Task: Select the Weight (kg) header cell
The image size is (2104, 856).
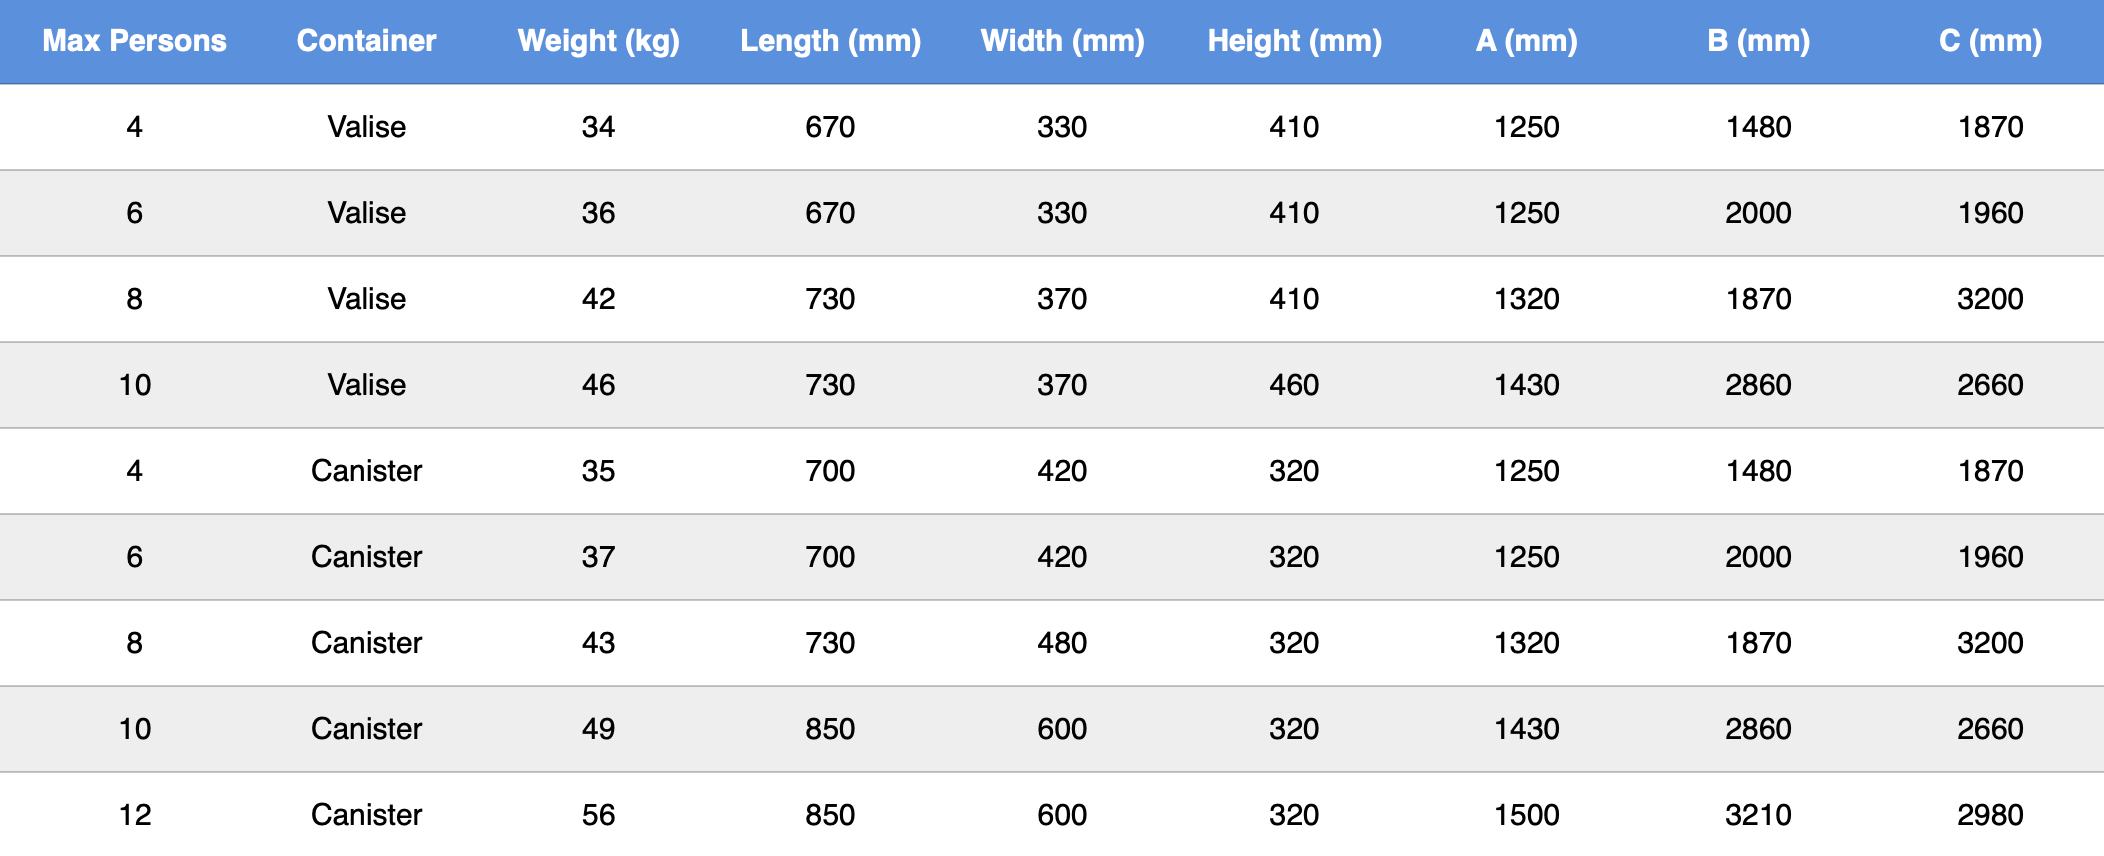Action: 598,41
